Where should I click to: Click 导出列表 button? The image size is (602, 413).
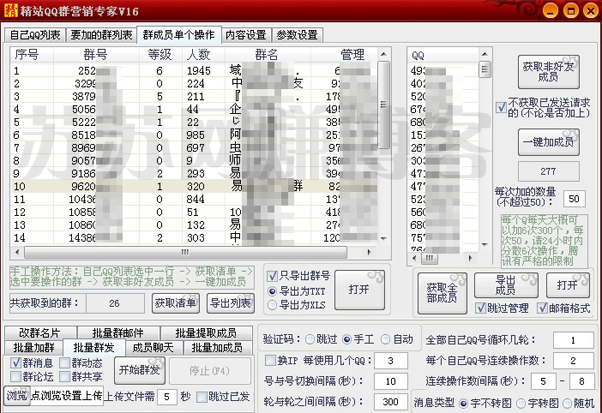pyautogui.click(x=230, y=303)
